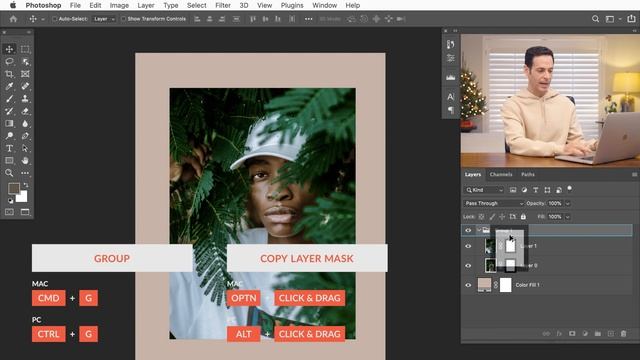Screen dimensions: 640x360
Task: Select the Rectangular Marquee tool
Action: 25,49
